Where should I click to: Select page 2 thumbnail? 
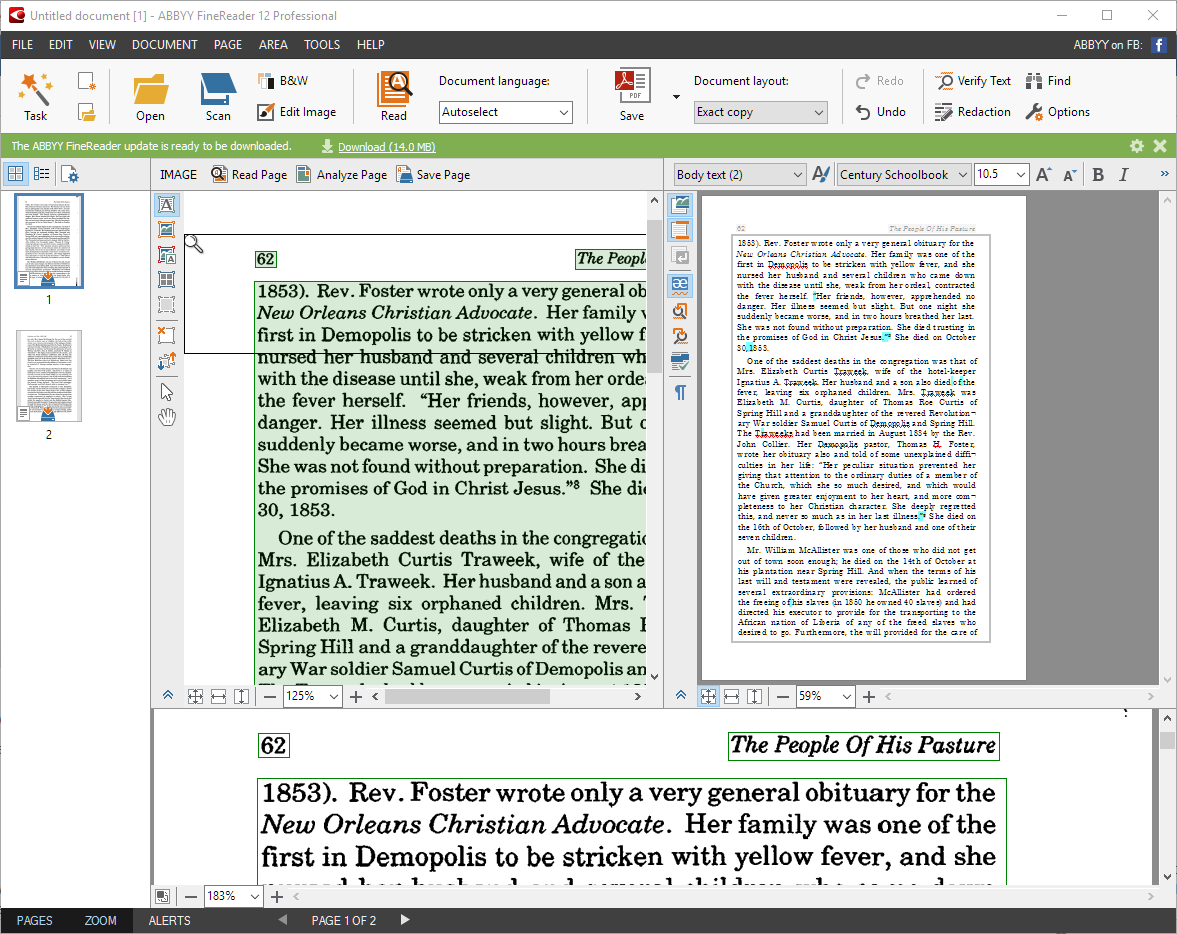coord(48,376)
